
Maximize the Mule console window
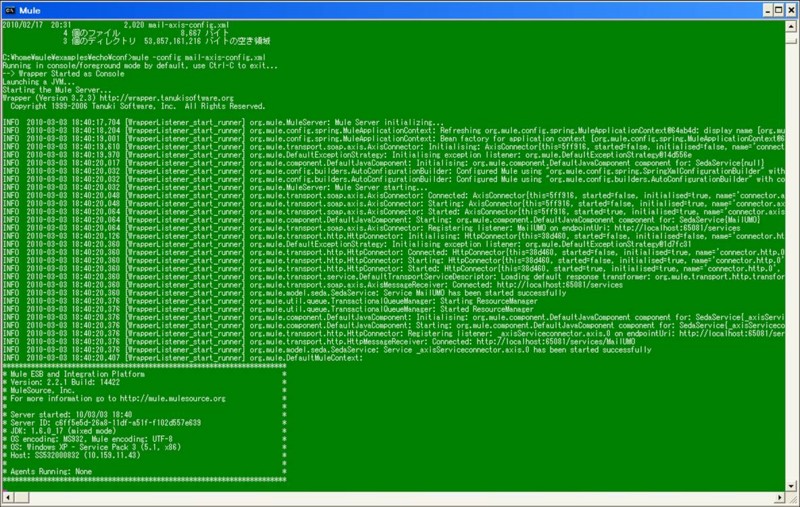[779, 10]
